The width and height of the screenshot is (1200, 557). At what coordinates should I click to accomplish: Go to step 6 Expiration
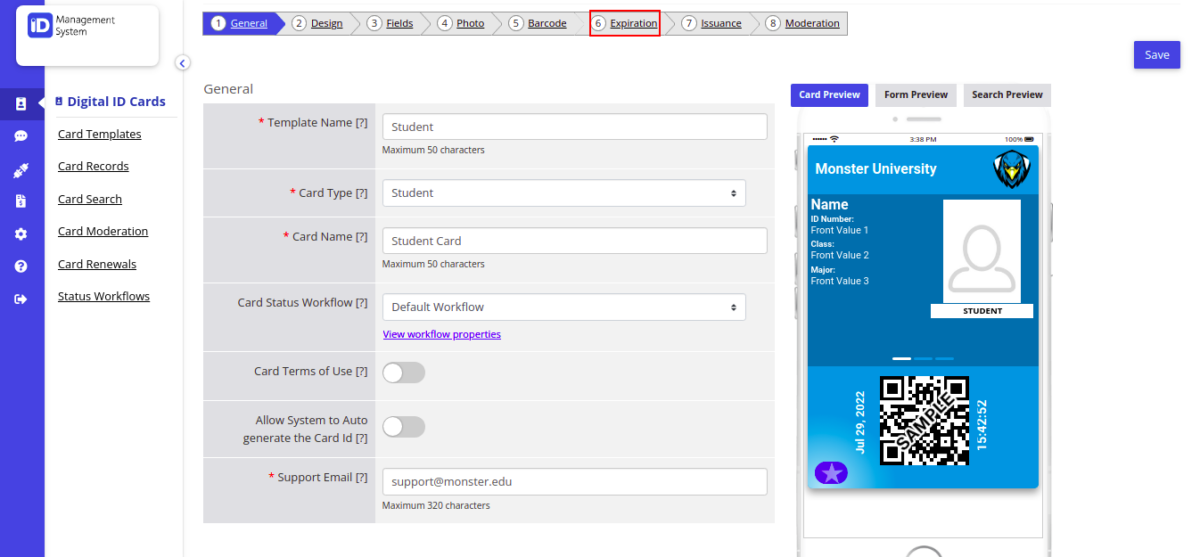[625, 23]
